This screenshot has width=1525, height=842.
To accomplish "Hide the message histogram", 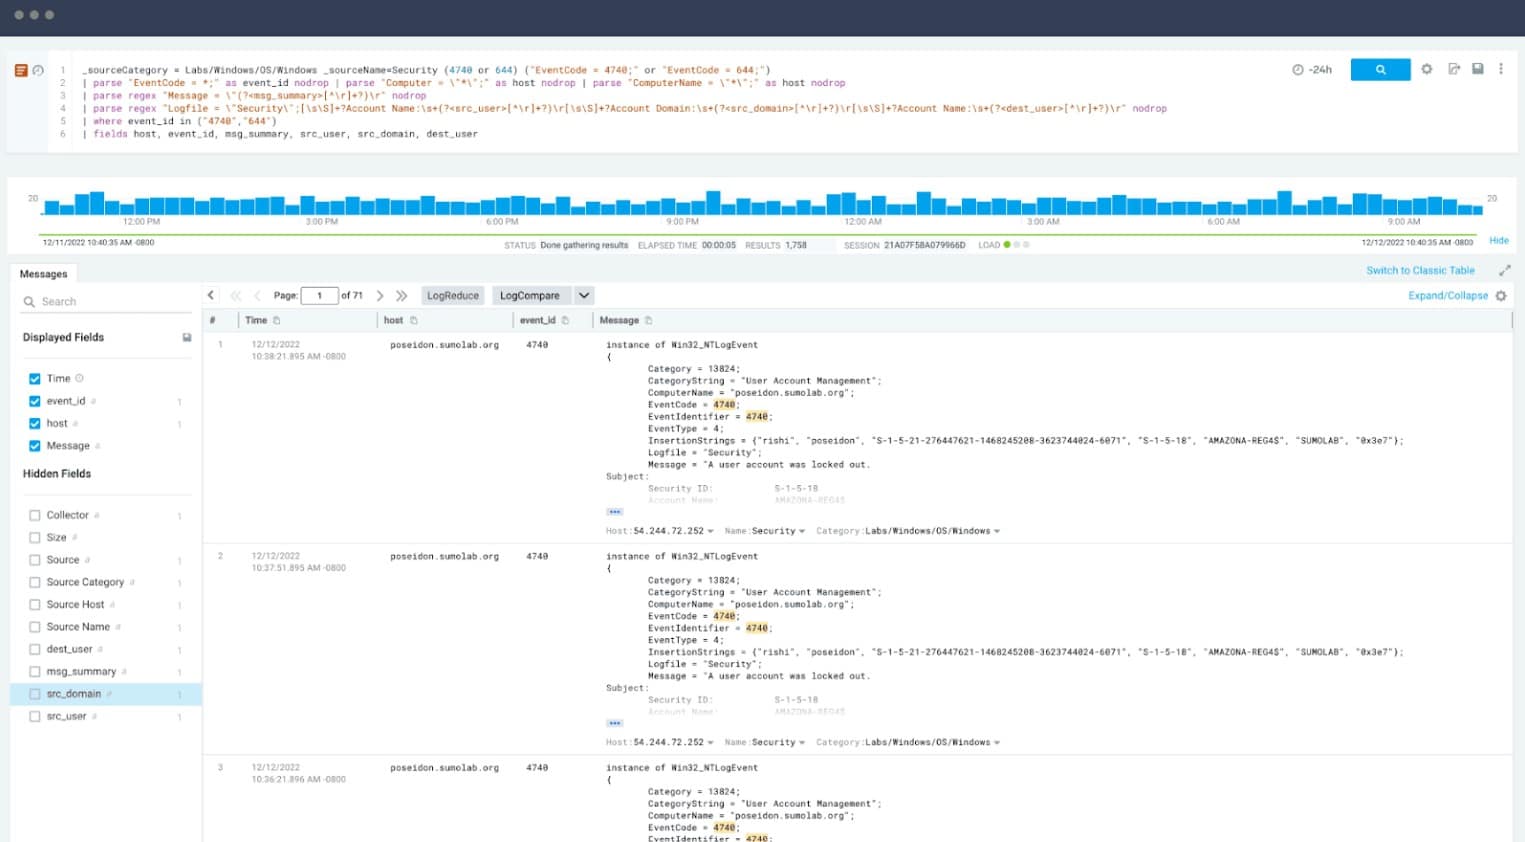I will pyautogui.click(x=1498, y=240).
